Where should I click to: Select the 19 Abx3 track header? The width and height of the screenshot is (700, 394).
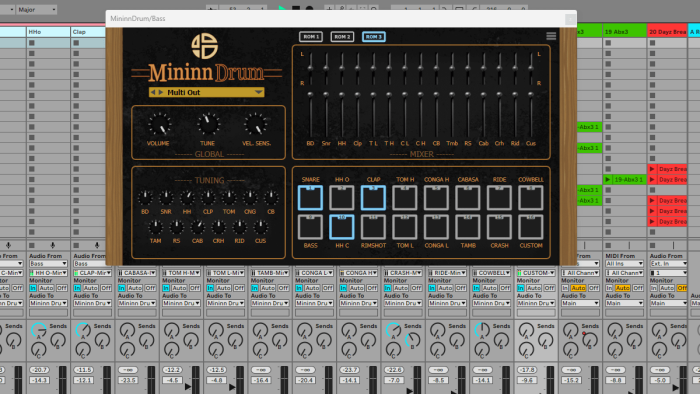[624, 32]
